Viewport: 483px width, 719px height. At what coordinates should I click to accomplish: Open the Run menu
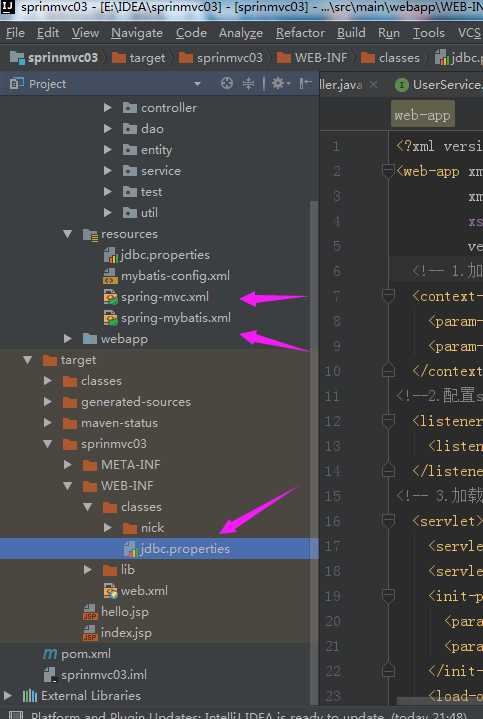(389, 33)
